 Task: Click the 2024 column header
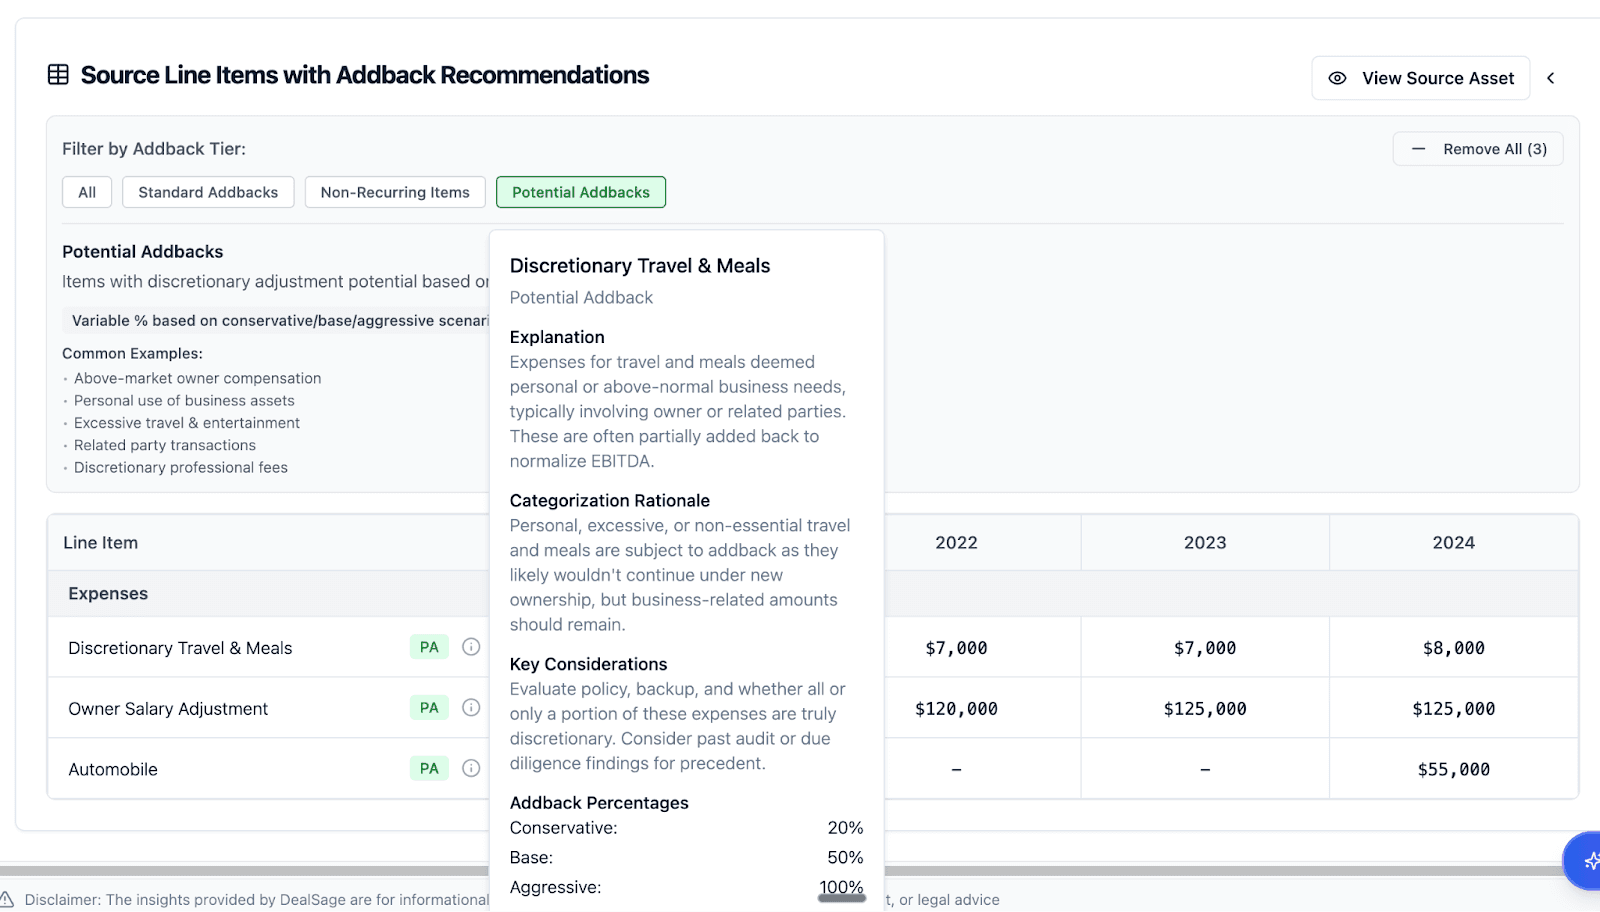(x=1453, y=543)
